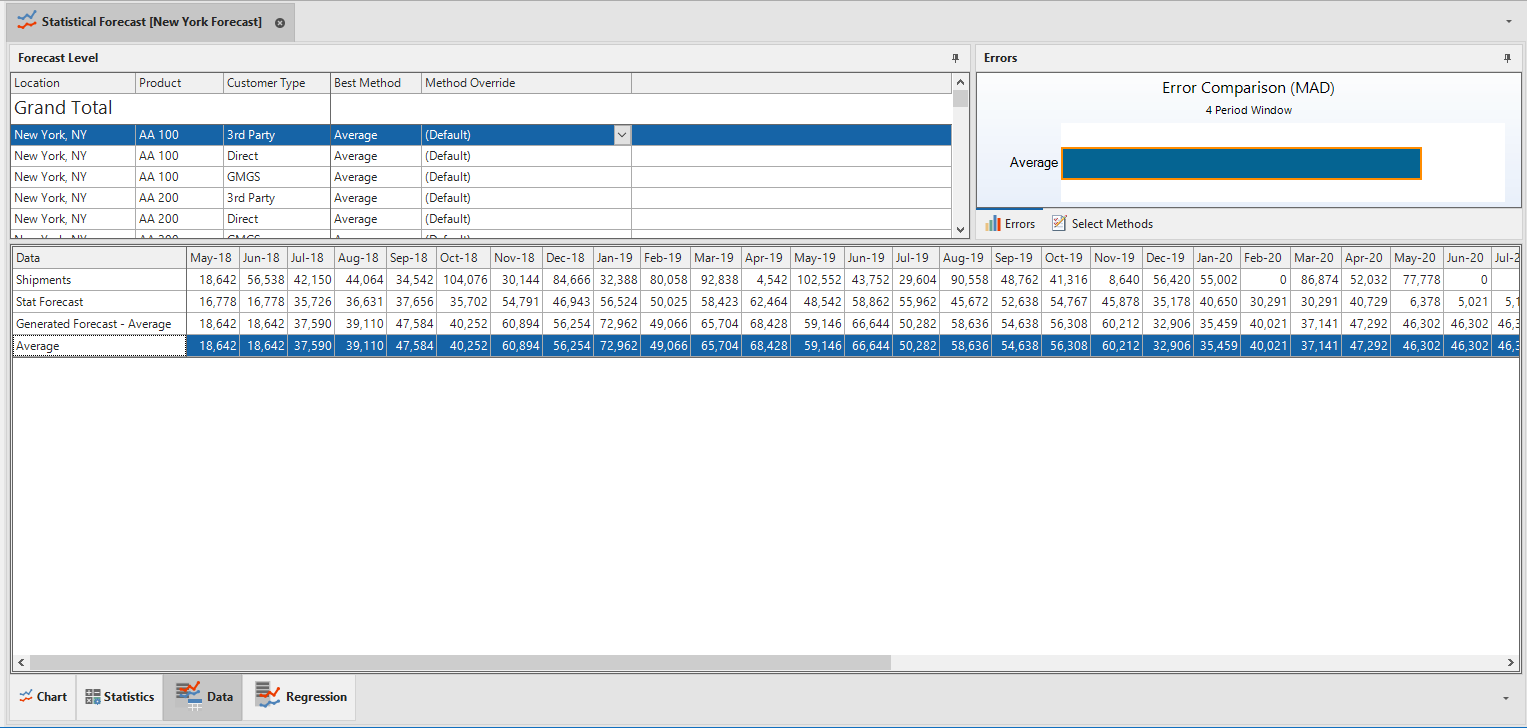Click Stat Forecast value 62,464

(x=766, y=302)
